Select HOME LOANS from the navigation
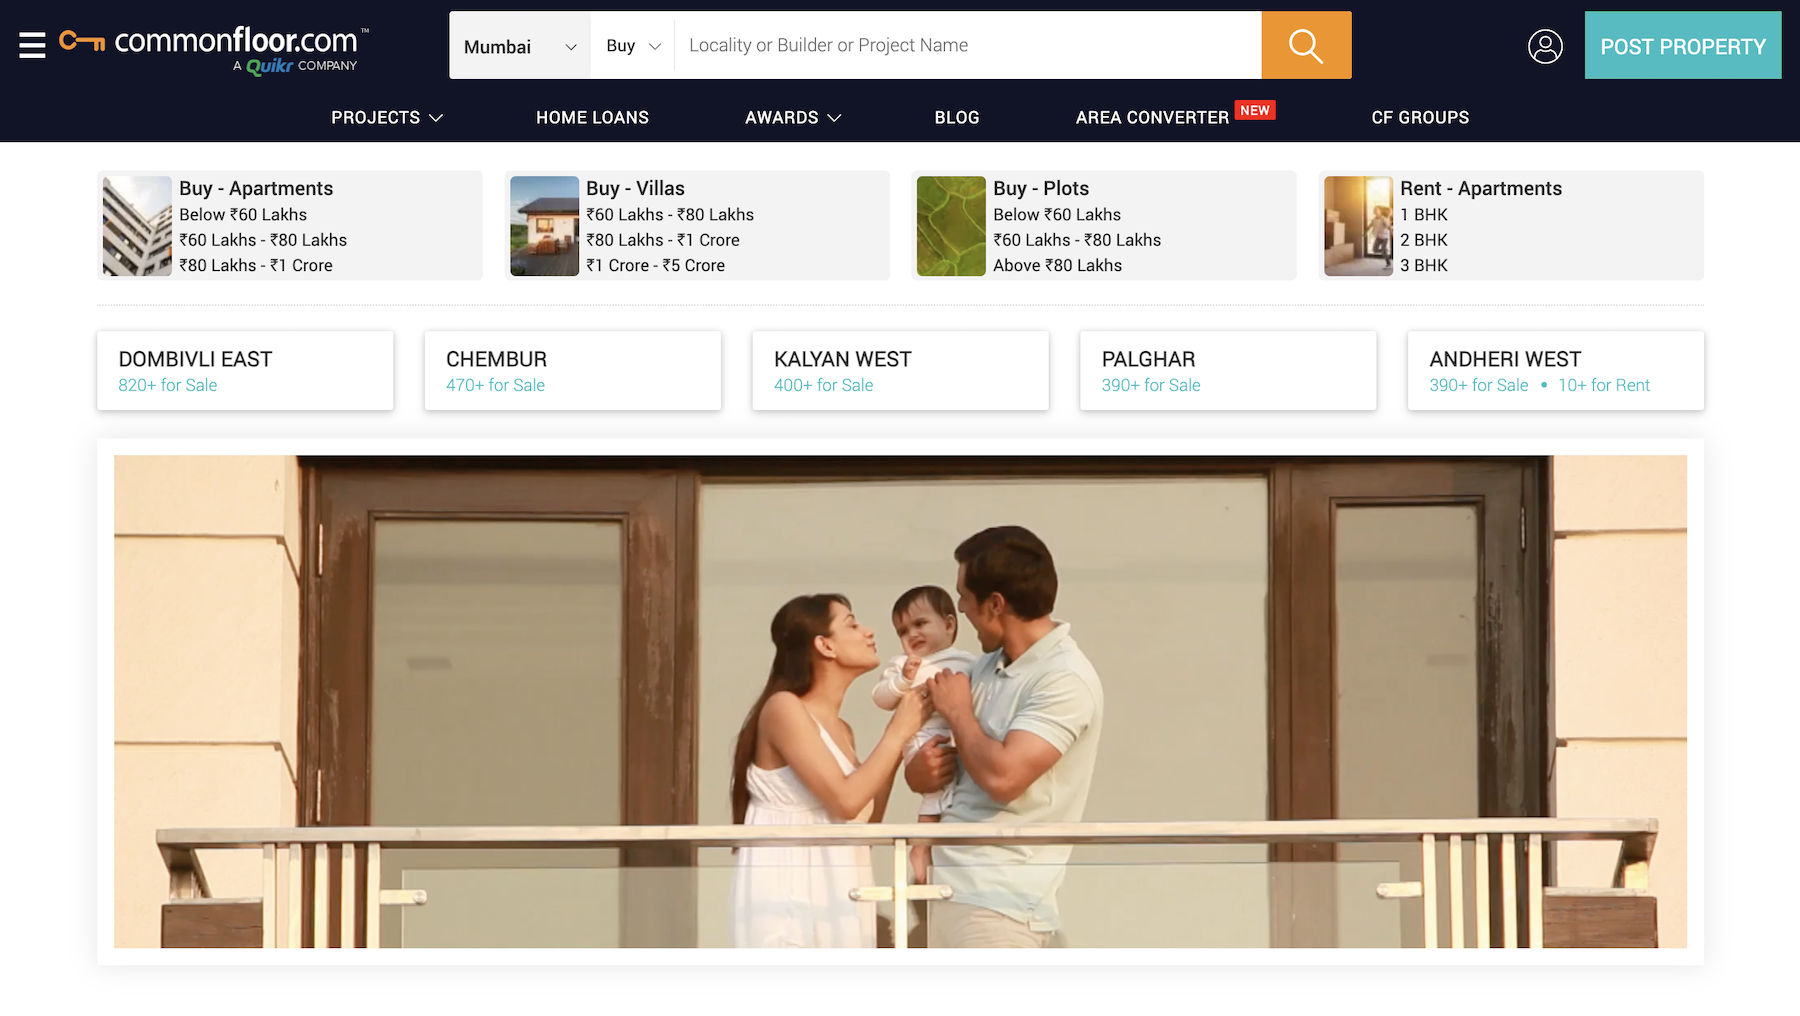 tap(592, 117)
